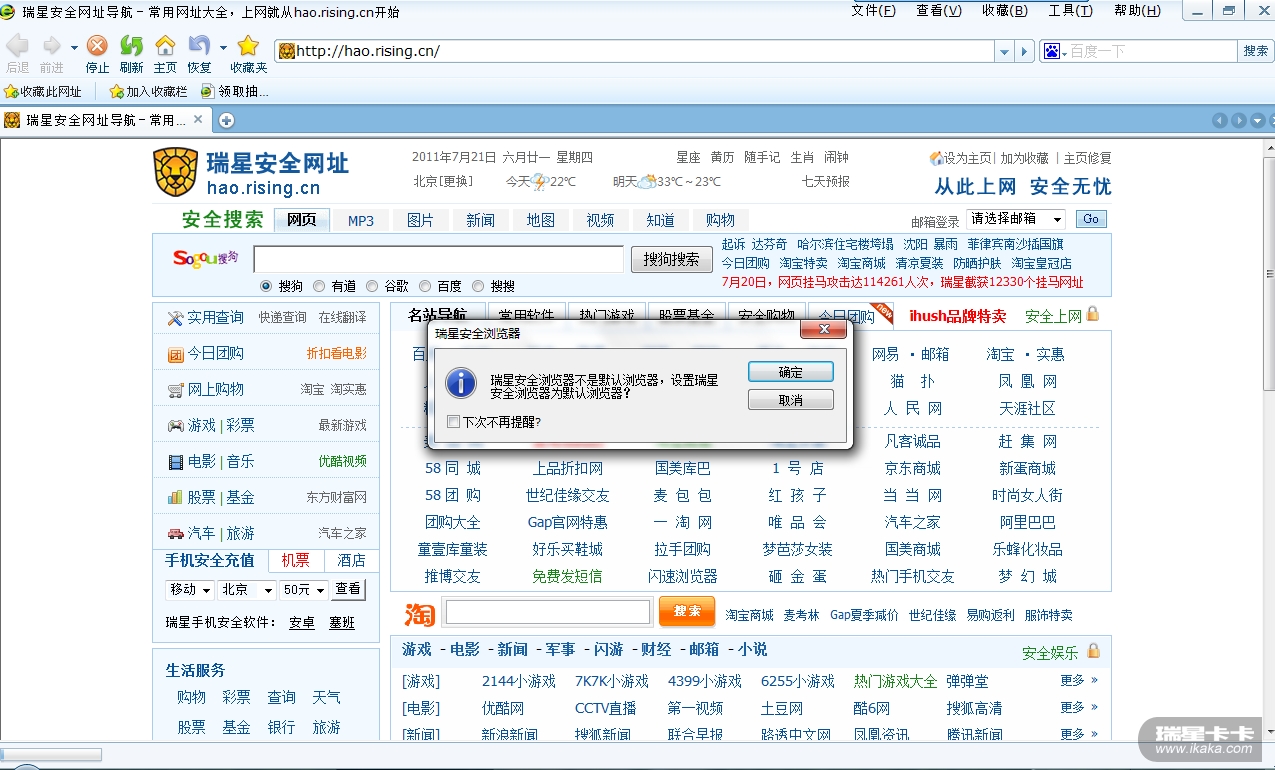
Task: Click the 搜索 button in browser toolbar
Action: [1255, 51]
